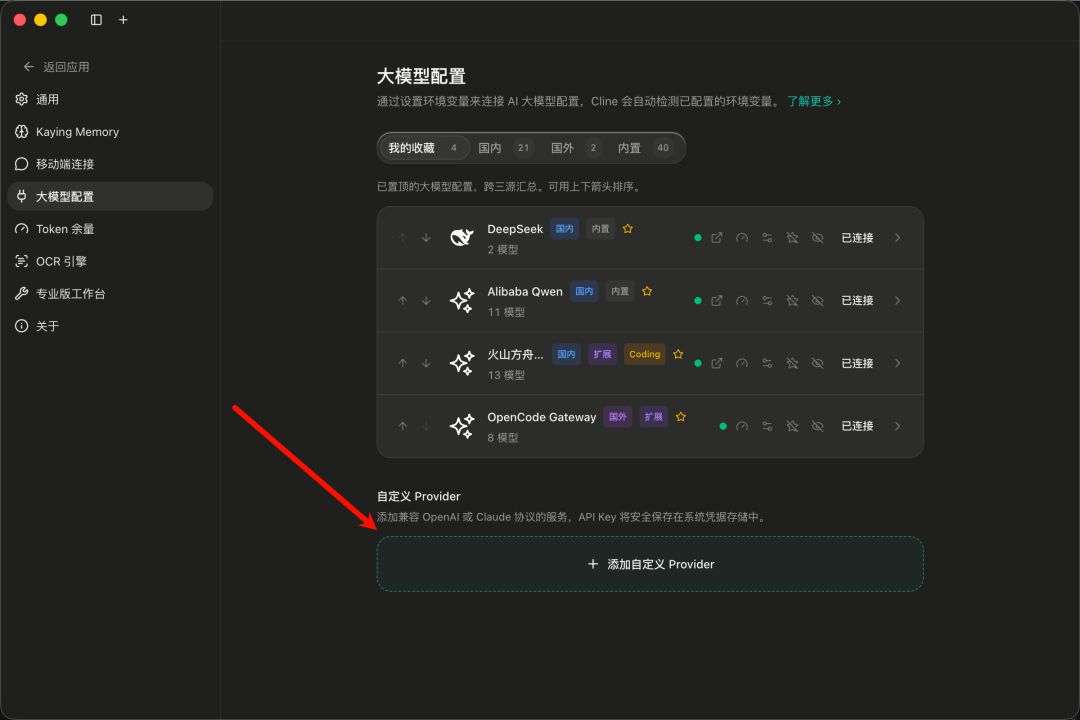
Task: Switch to the 内置 tab
Action: click(x=643, y=148)
